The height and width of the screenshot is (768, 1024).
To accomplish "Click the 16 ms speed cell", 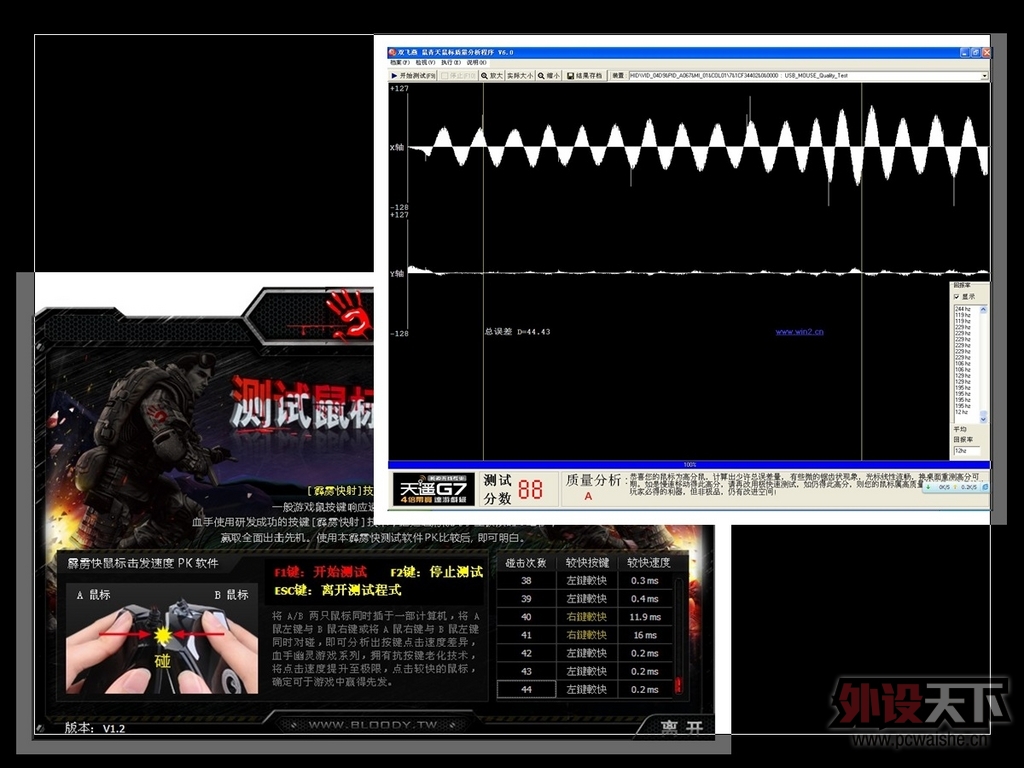I will [x=645, y=635].
